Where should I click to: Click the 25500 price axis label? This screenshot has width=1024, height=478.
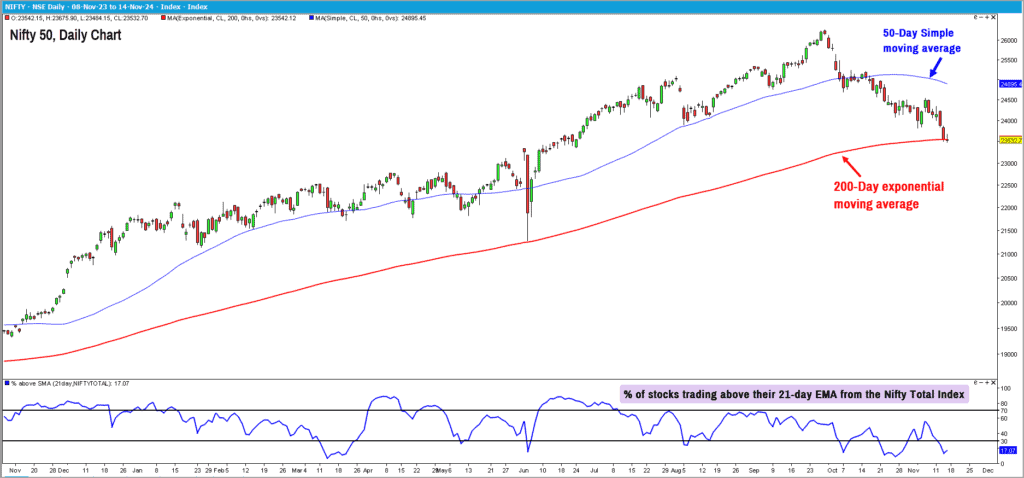[1009, 60]
